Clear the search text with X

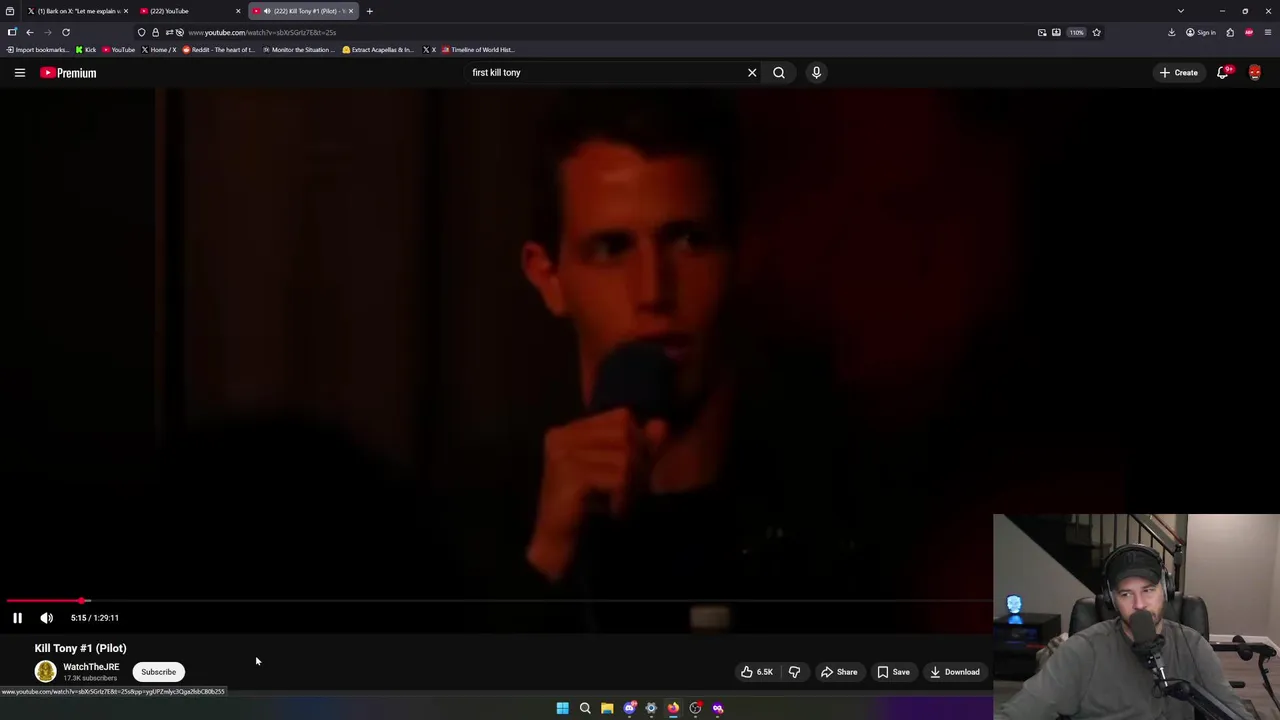click(x=752, y=72)
